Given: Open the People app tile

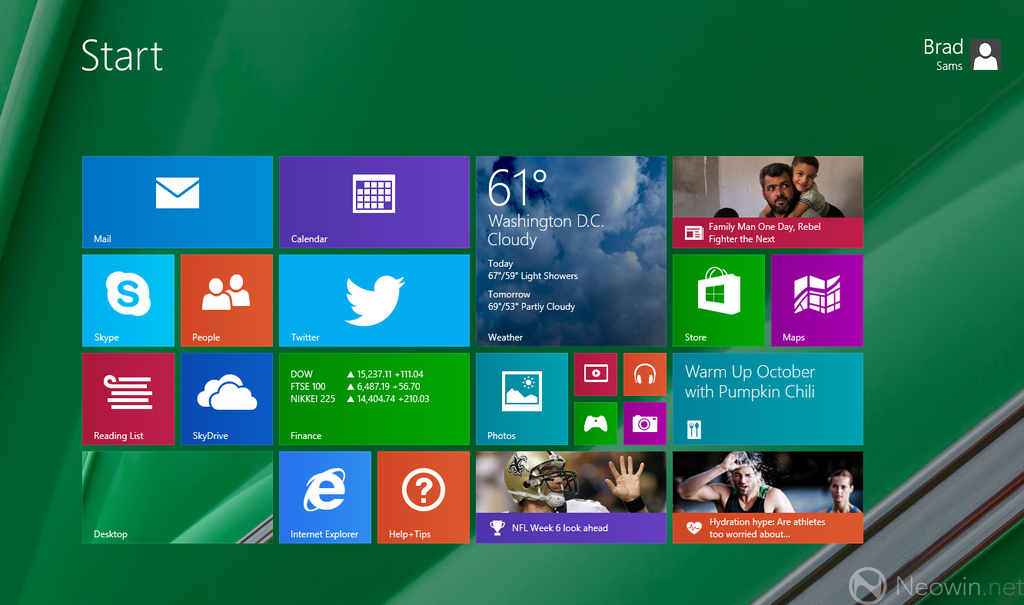Looking at the screenshot, I should [x=226, y=300].
